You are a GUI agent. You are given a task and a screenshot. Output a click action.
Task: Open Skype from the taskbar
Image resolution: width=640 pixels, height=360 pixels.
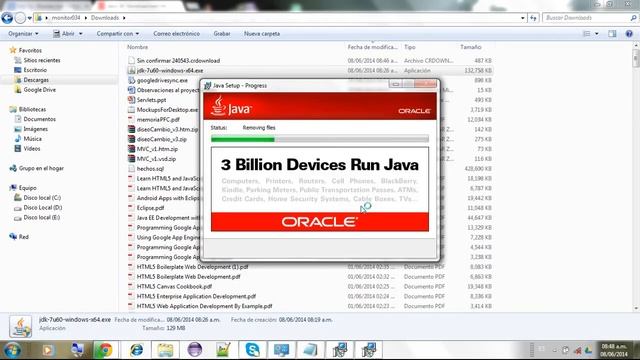pos(252,350)
